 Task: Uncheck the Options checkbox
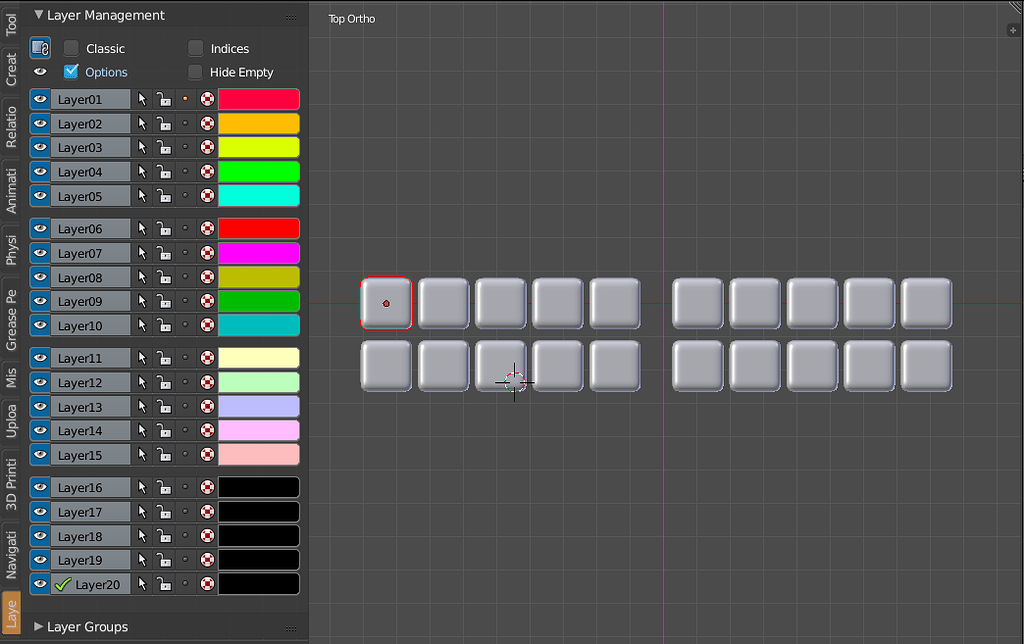point(71,72)
